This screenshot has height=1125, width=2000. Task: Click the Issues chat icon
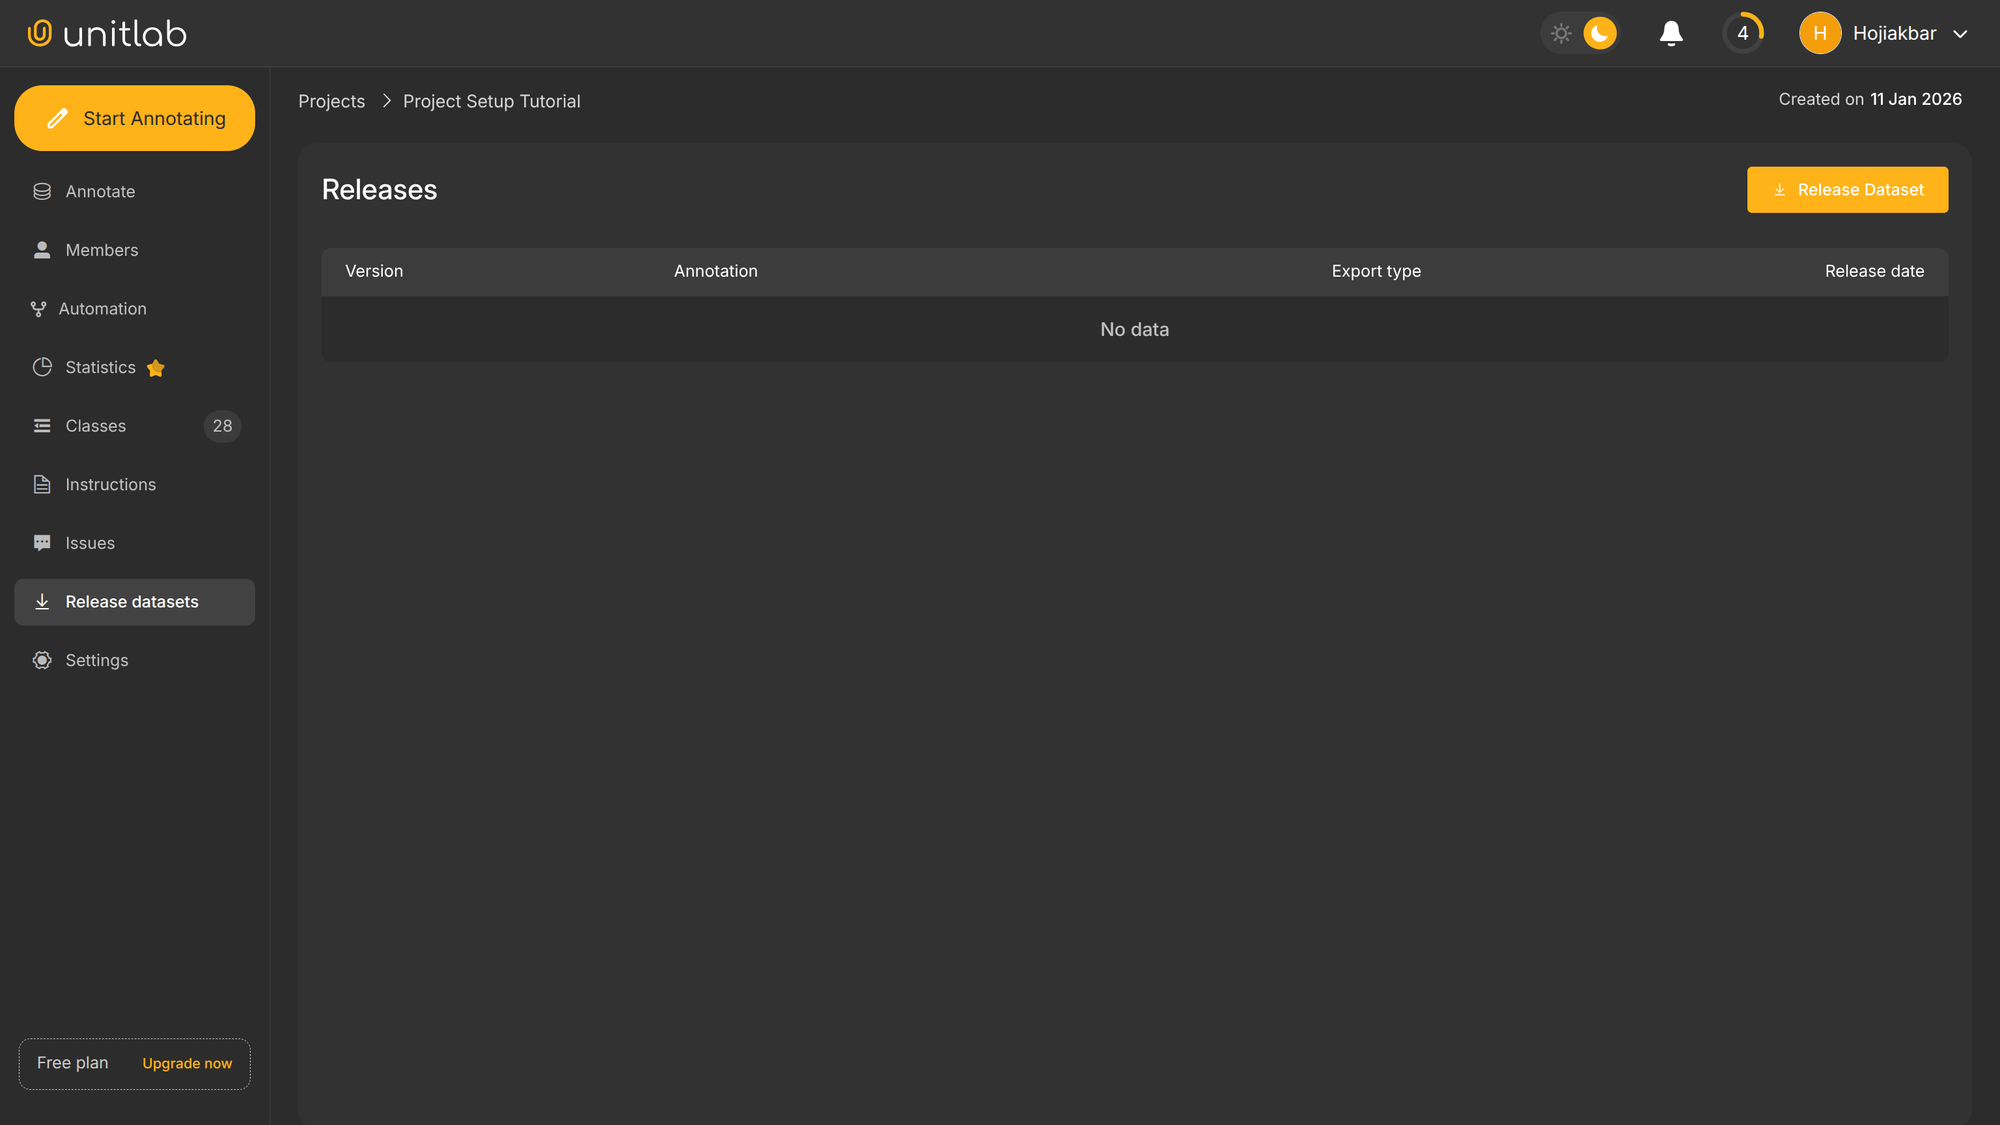pos(41,542)
